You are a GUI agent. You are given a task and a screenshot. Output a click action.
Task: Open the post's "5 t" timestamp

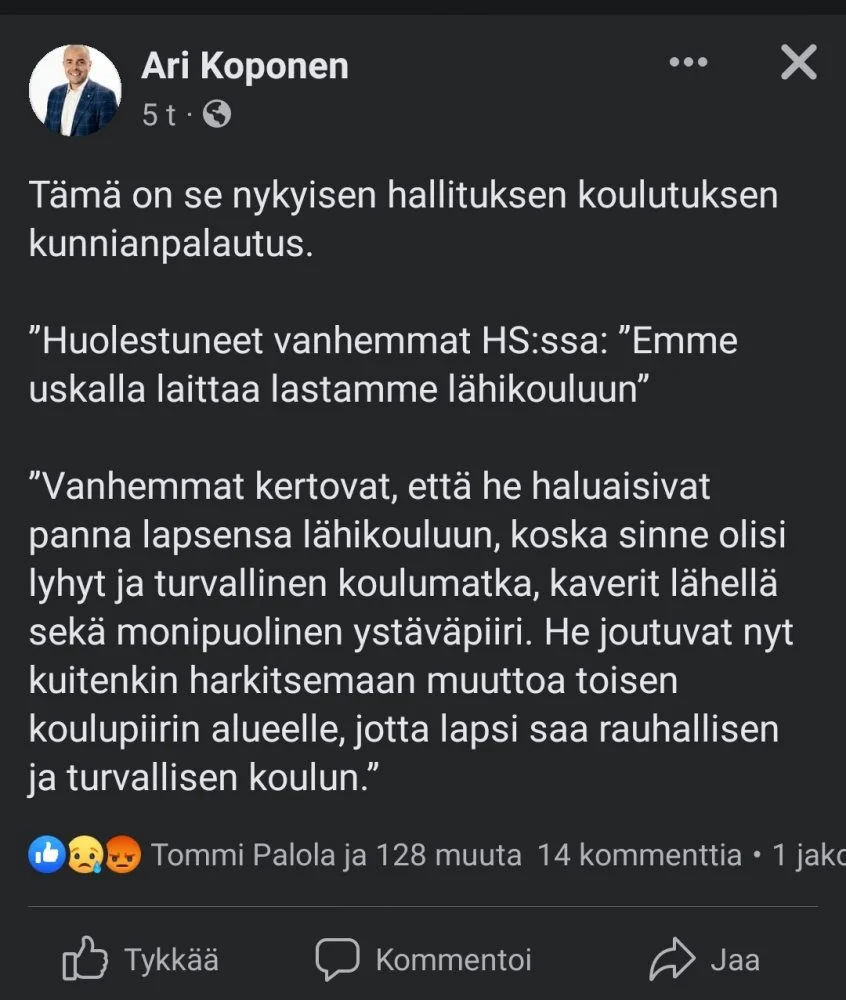click(x=158, y=116)
